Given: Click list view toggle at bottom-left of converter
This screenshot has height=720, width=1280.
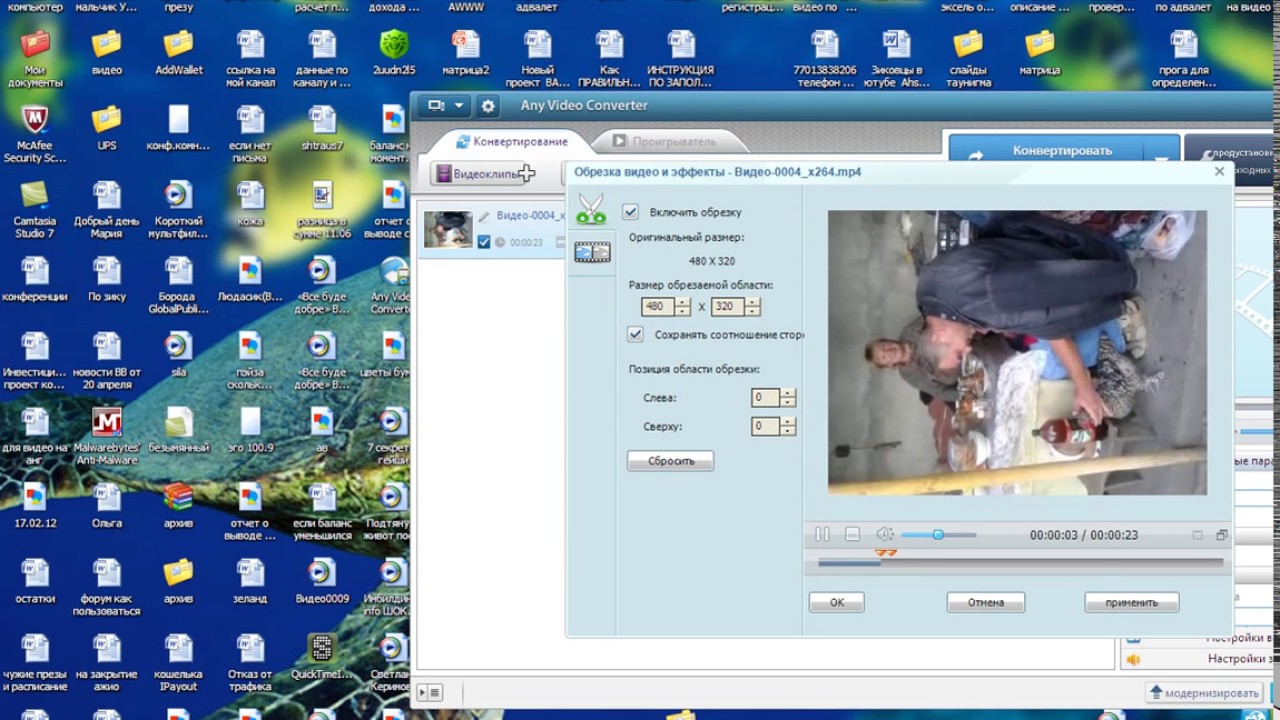Looking at the screenshot, I should (x=430, y=692).
